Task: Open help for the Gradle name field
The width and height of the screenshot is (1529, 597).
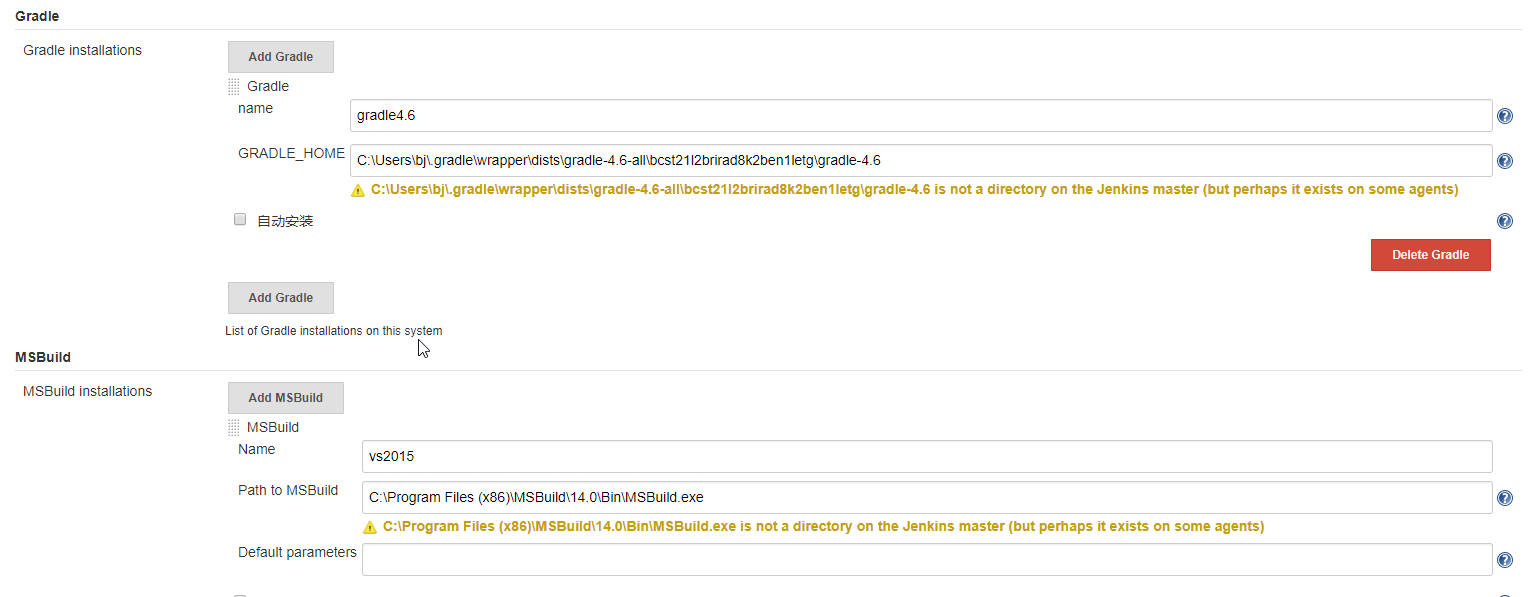Action: [1504, 117]
